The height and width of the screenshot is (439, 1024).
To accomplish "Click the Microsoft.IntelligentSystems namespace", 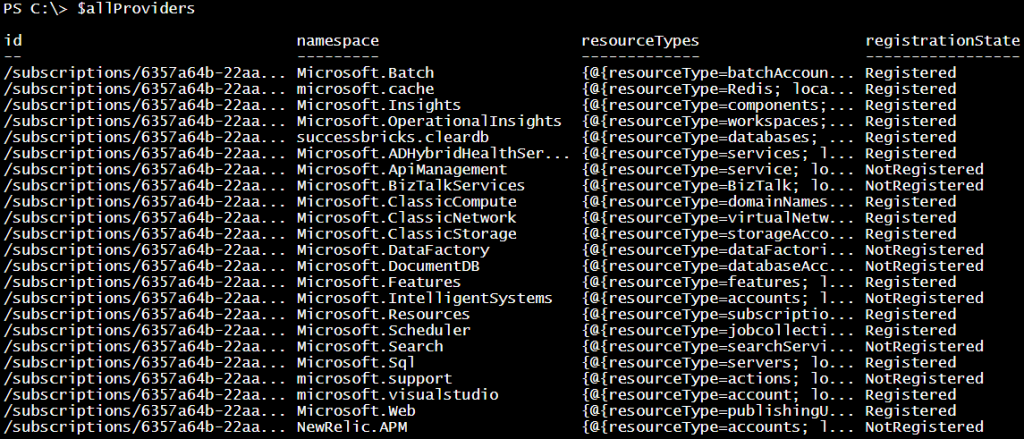I will tap(424, 298).
